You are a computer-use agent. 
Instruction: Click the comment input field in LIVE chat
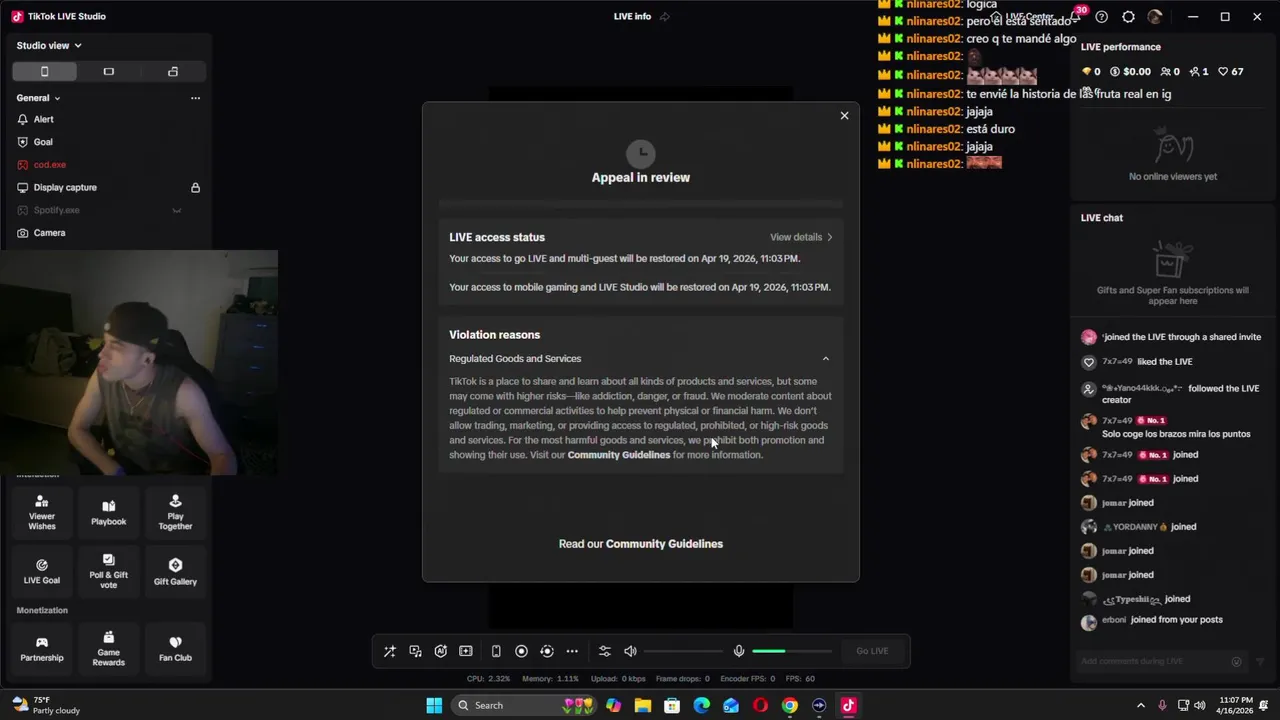(1160, 661)
